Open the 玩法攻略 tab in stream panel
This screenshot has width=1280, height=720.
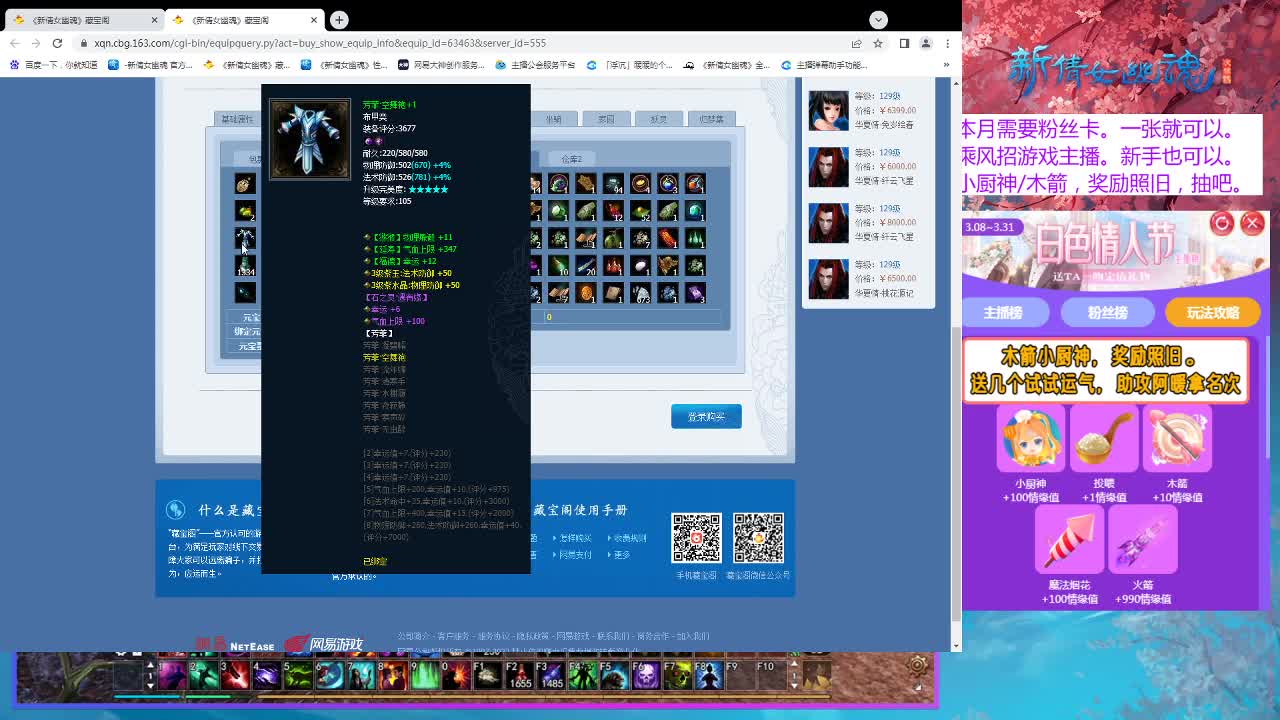point(1213,313)
